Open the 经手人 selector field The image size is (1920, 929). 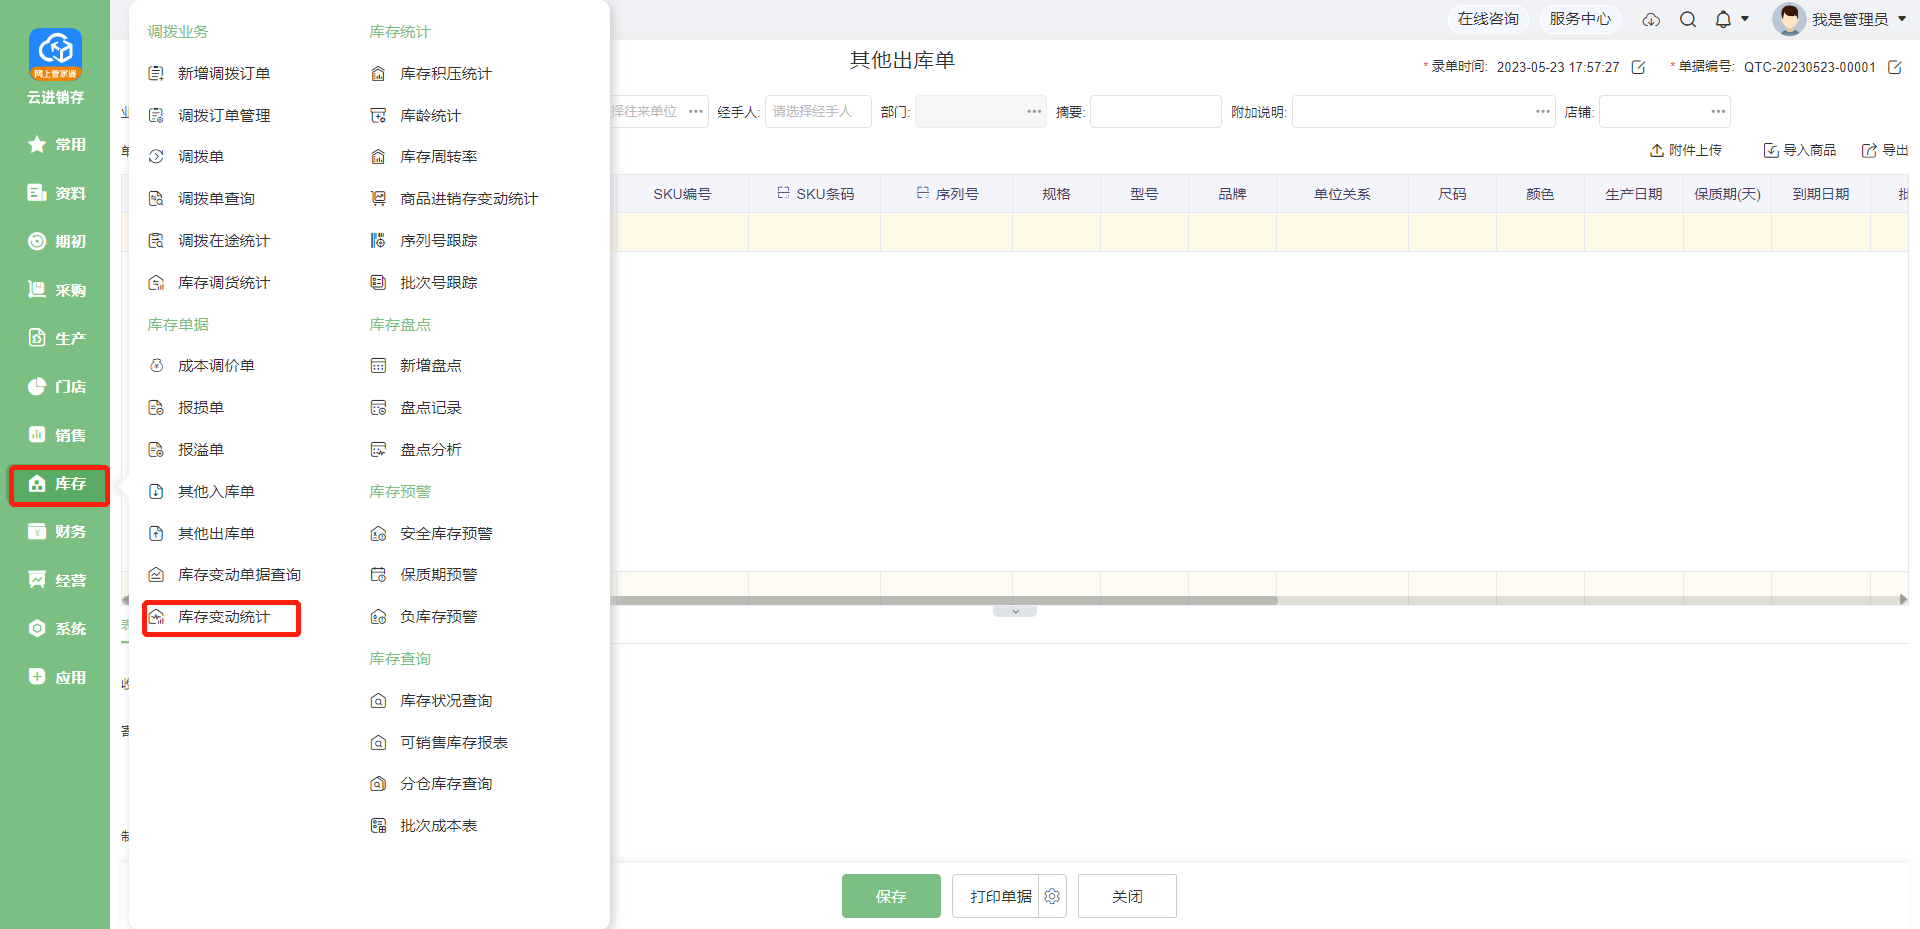tap(818, 111)
